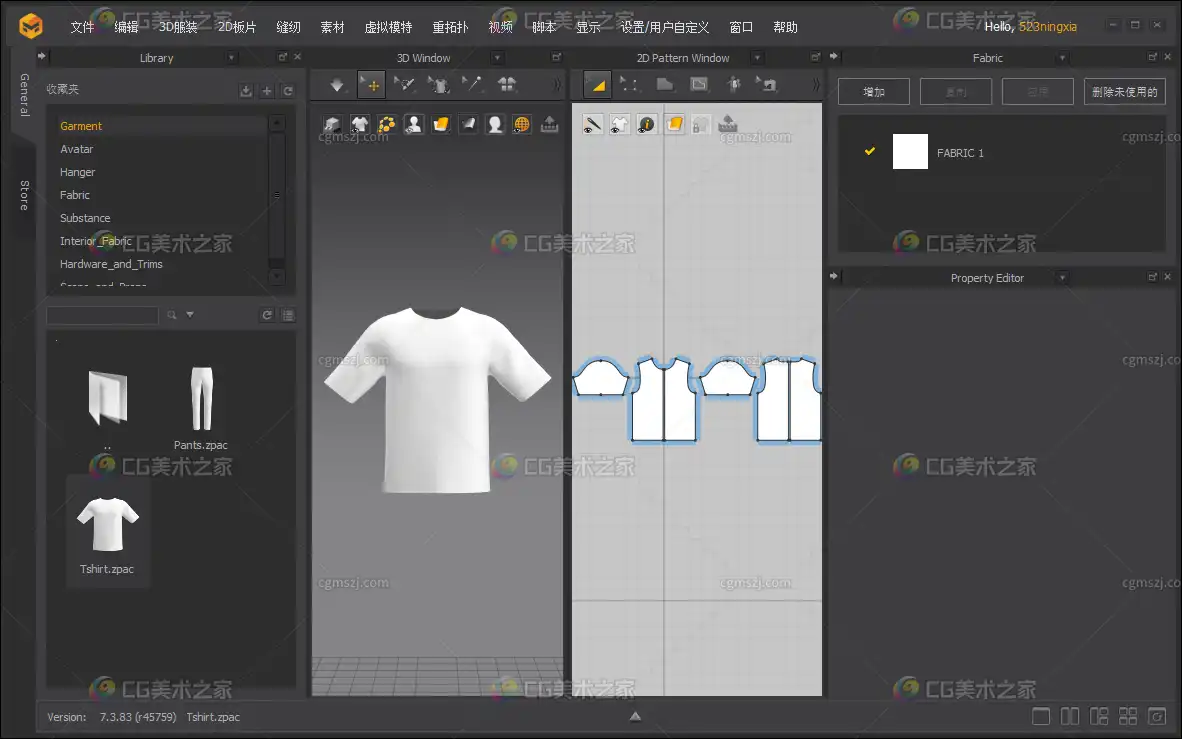Switch to the Store side tab
Screen dimensions: 1182x739
[x=24, y=196]
